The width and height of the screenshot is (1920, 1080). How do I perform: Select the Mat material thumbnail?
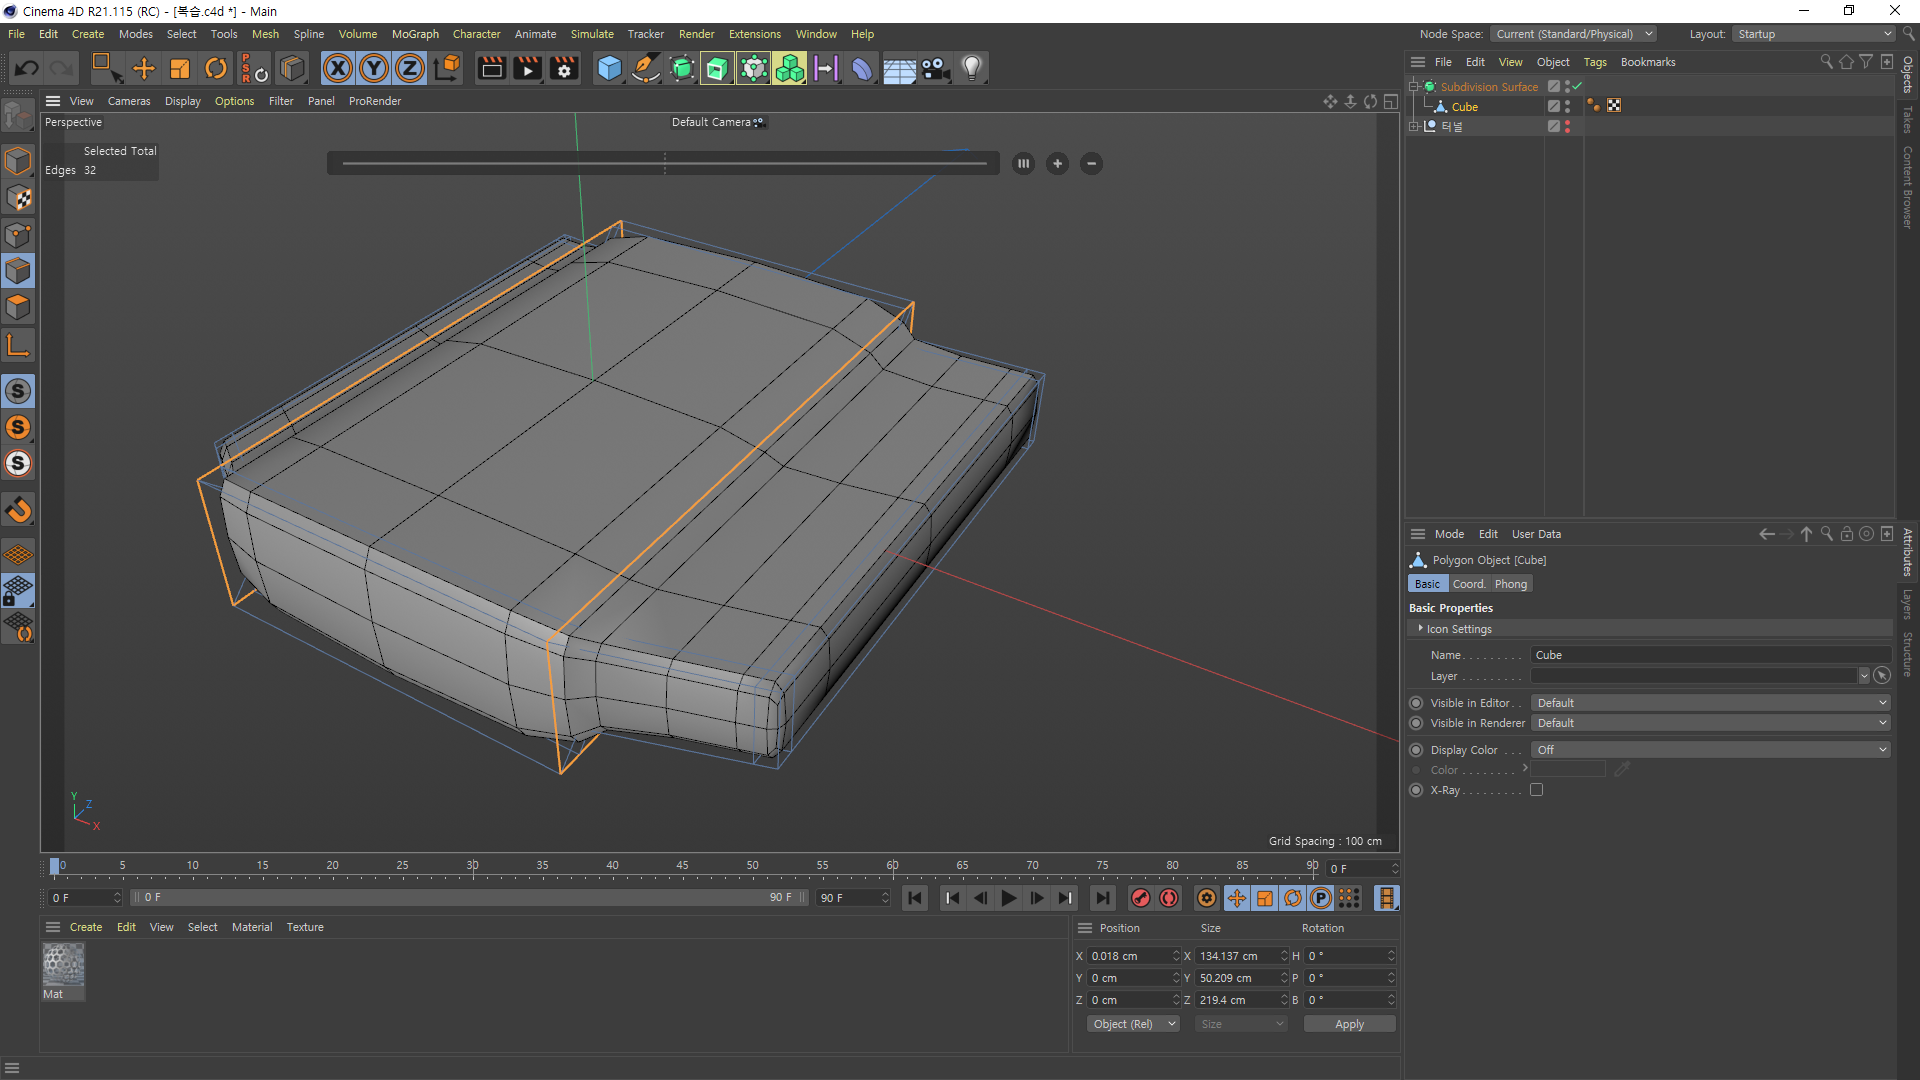(x=63, y=966)
